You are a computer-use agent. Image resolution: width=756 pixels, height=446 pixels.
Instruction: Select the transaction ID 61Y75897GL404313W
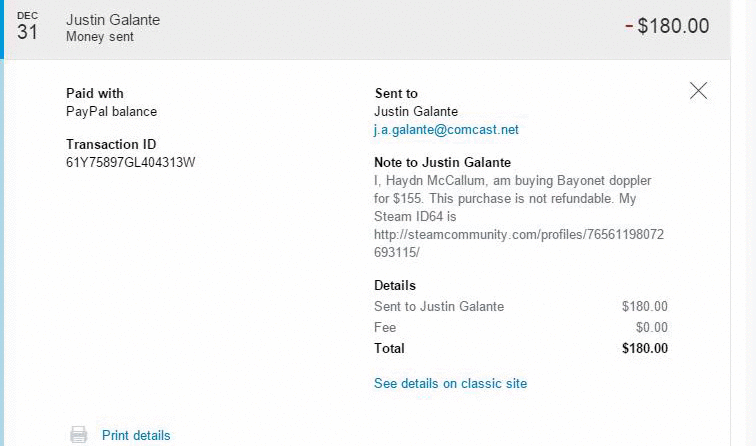click(x=130, y=162)
